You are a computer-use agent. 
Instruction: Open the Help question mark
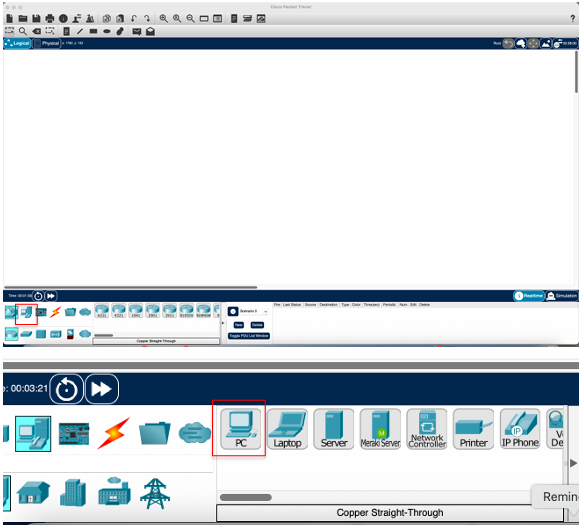pos(572,18)
